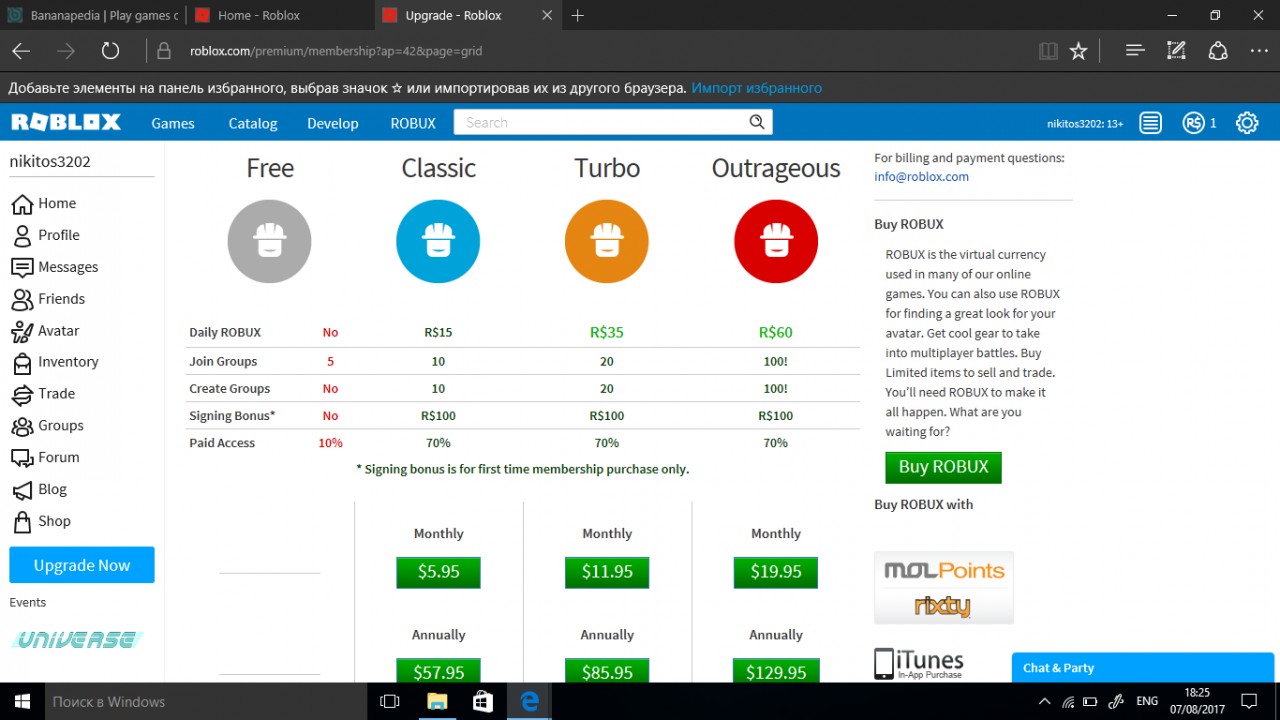The width and height of the screenshot is (1280, 720).
Task: Click the Поиск в Windows taskbar search
Action: pyautogui.click(x=206, y=701)
